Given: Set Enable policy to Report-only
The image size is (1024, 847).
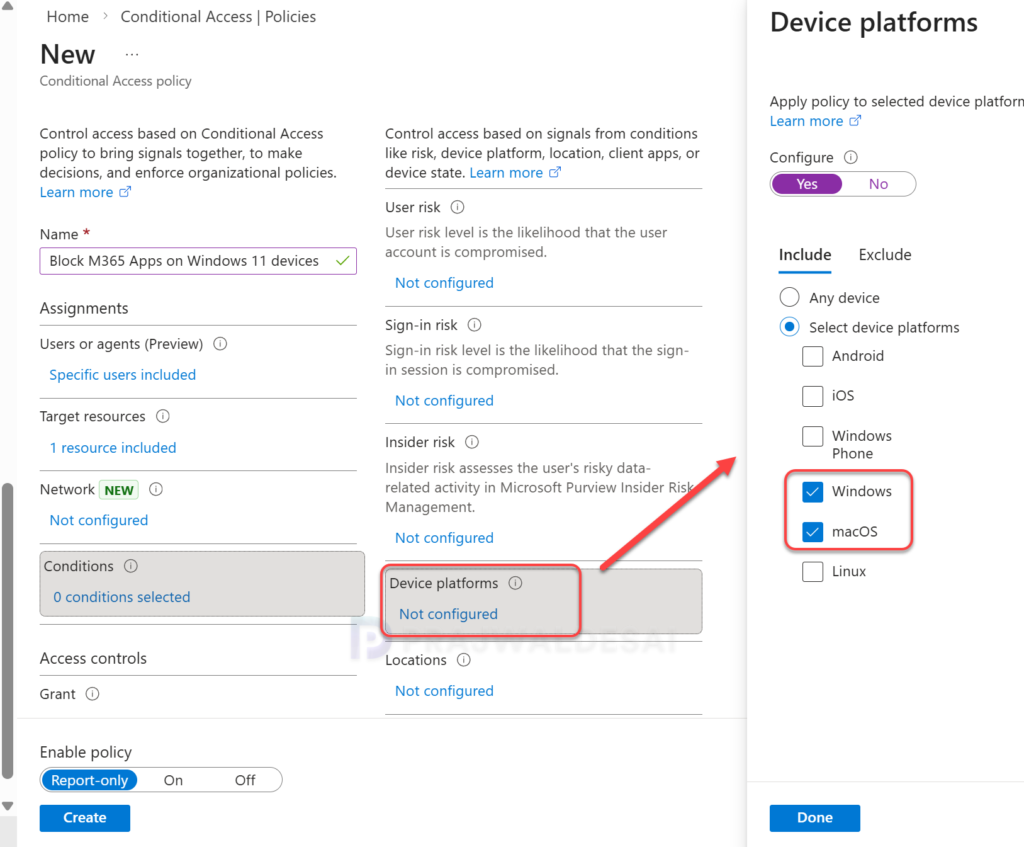Looking at the screenshot, I should [89, 780].
